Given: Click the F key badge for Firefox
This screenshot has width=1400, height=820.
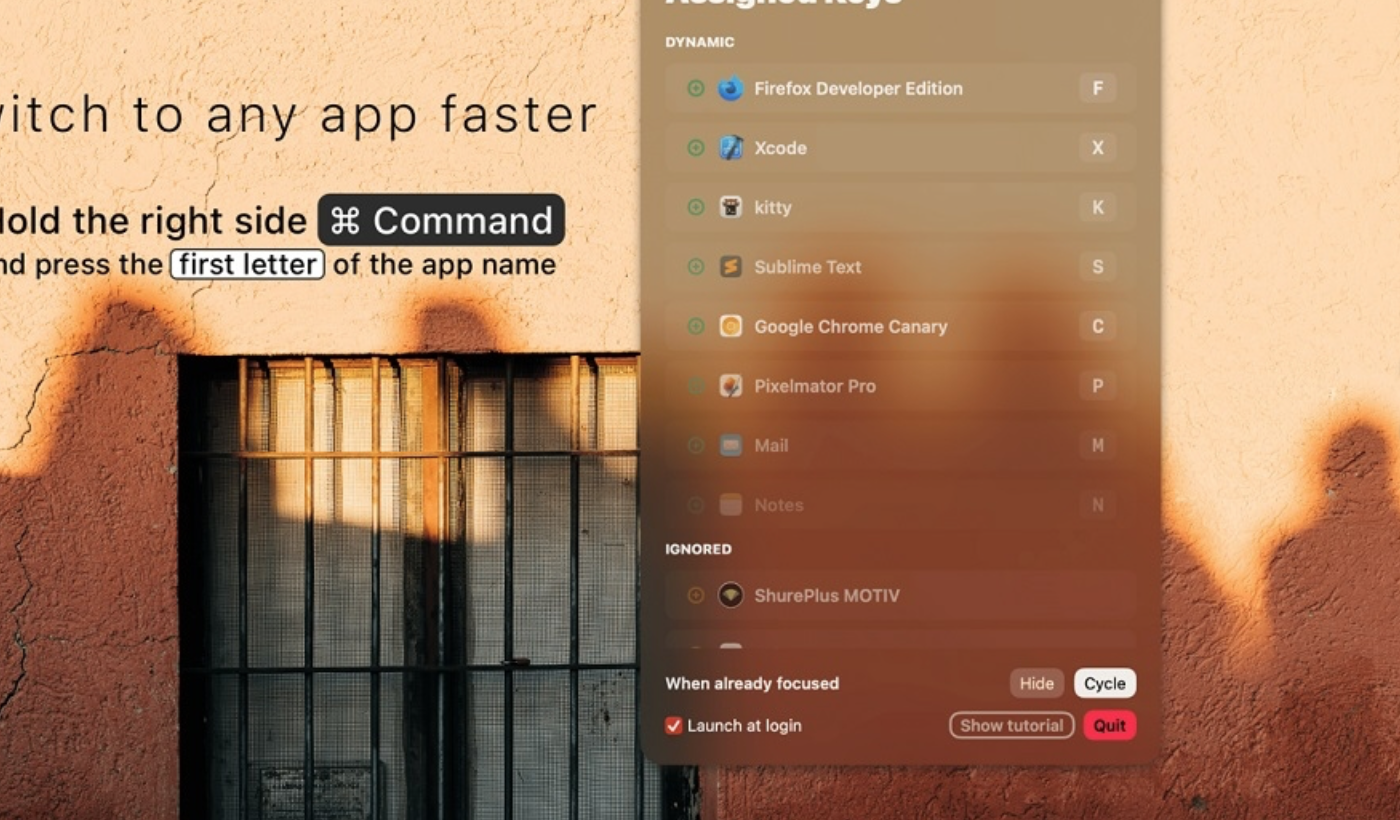Looking at the screenshot, I should [1097, 88].
